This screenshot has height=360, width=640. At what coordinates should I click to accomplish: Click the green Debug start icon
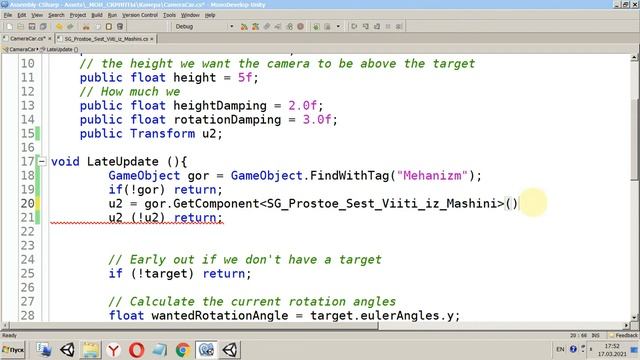(316, 27)
